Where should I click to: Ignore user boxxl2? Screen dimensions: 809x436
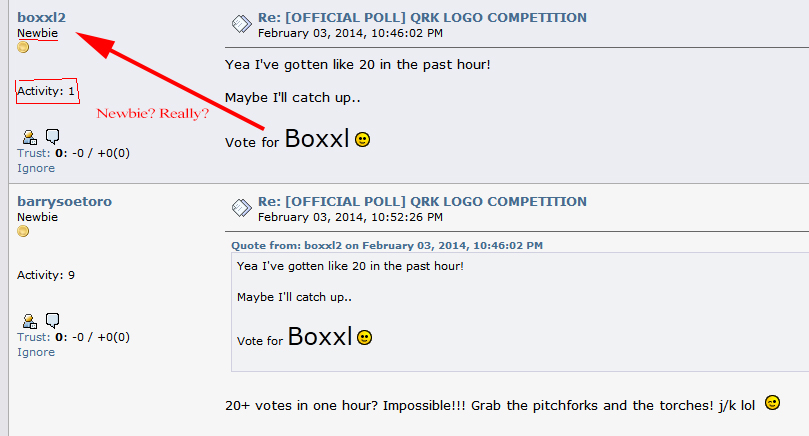coord(36,168)
